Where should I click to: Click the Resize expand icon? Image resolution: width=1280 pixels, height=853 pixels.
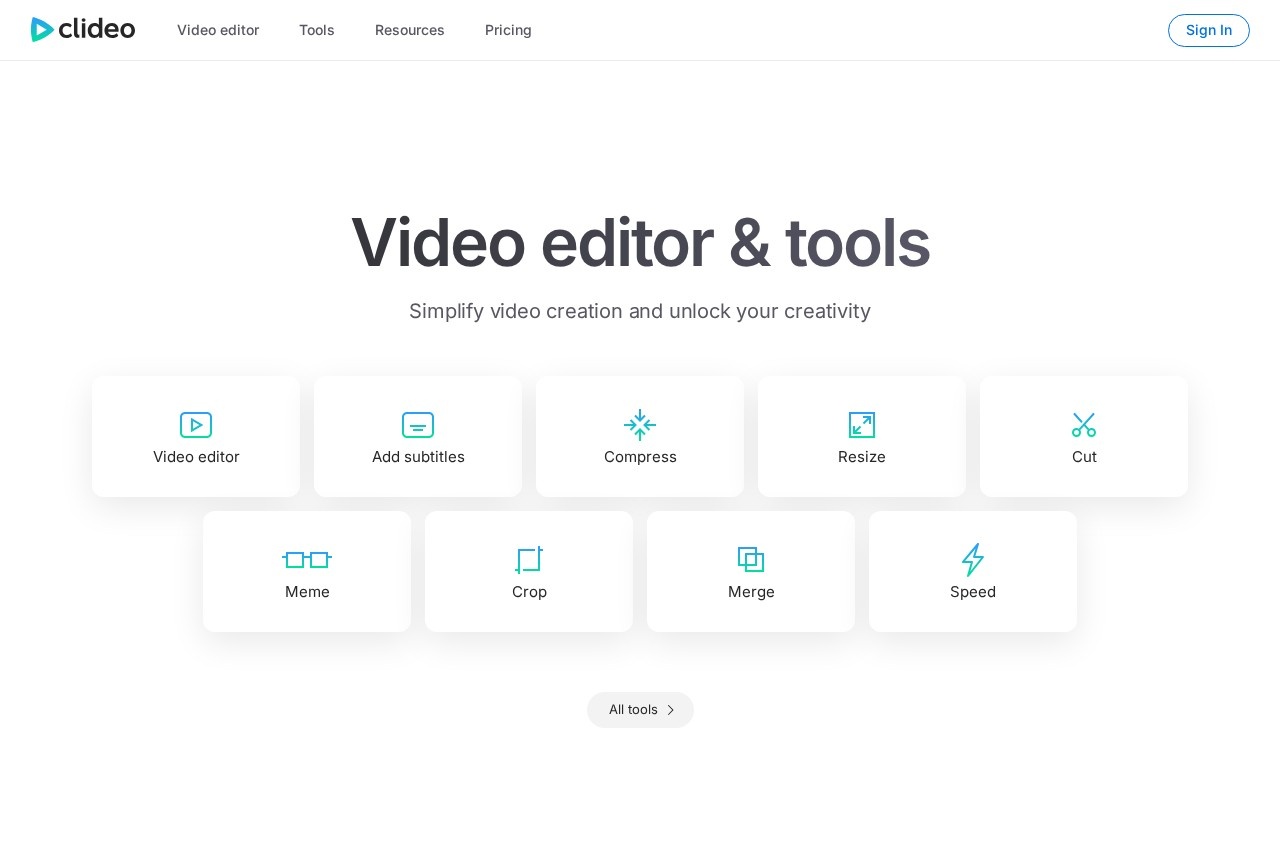[x=862, y=425]
